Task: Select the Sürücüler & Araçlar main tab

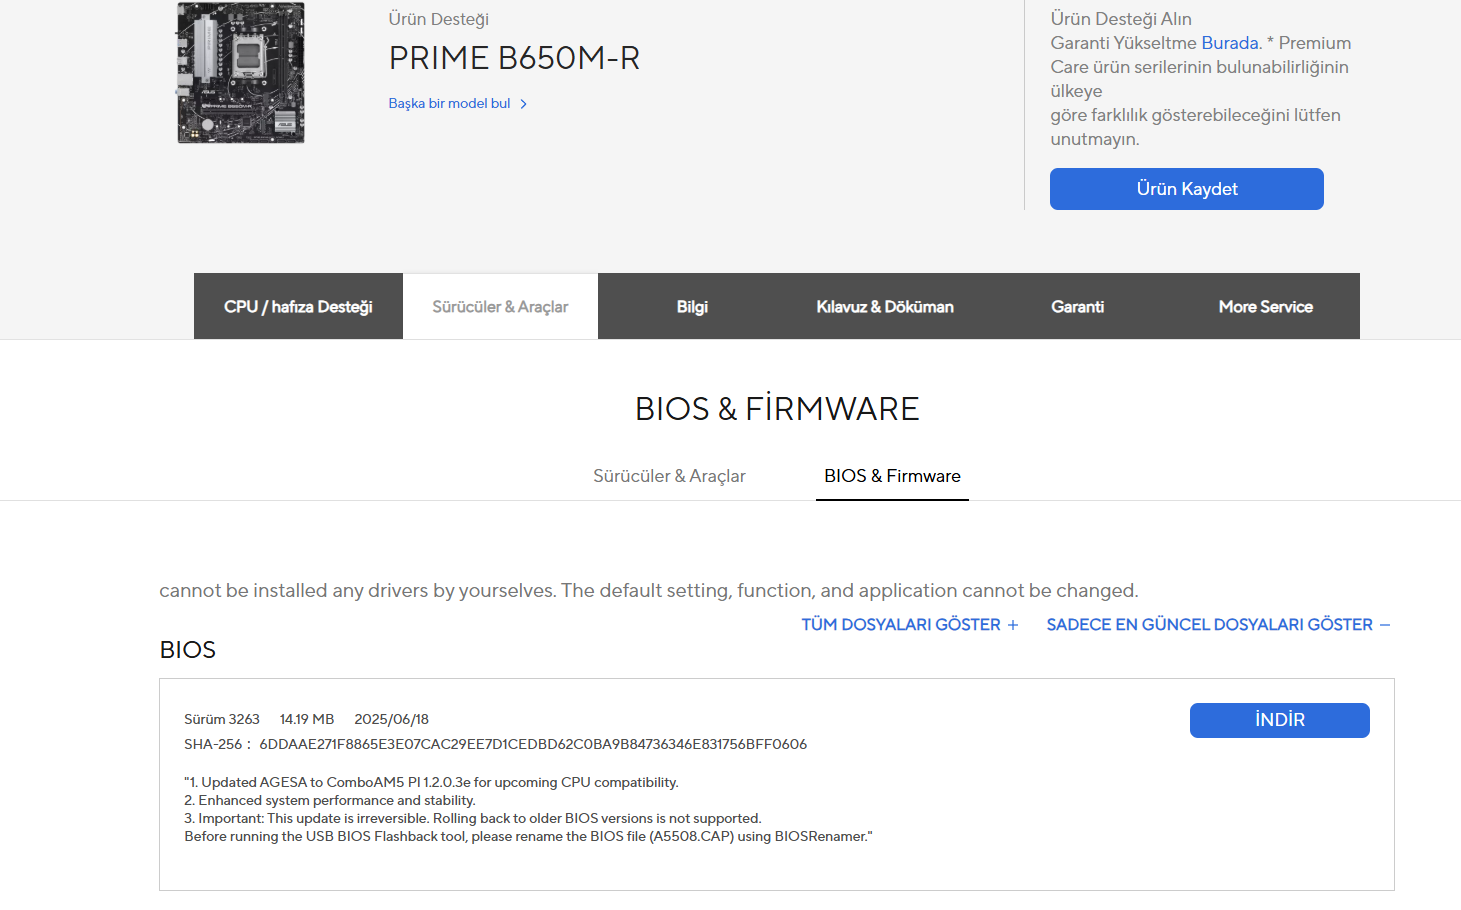Action: coord(500,306)
